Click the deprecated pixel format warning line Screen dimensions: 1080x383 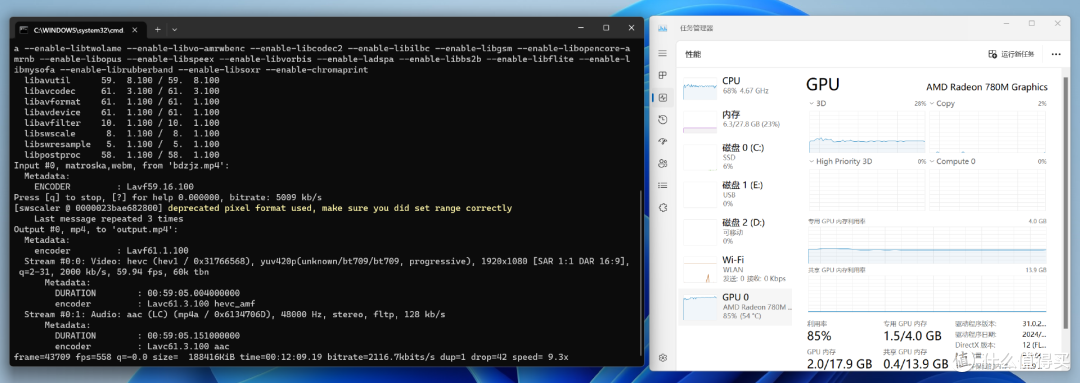click(263, 208)
